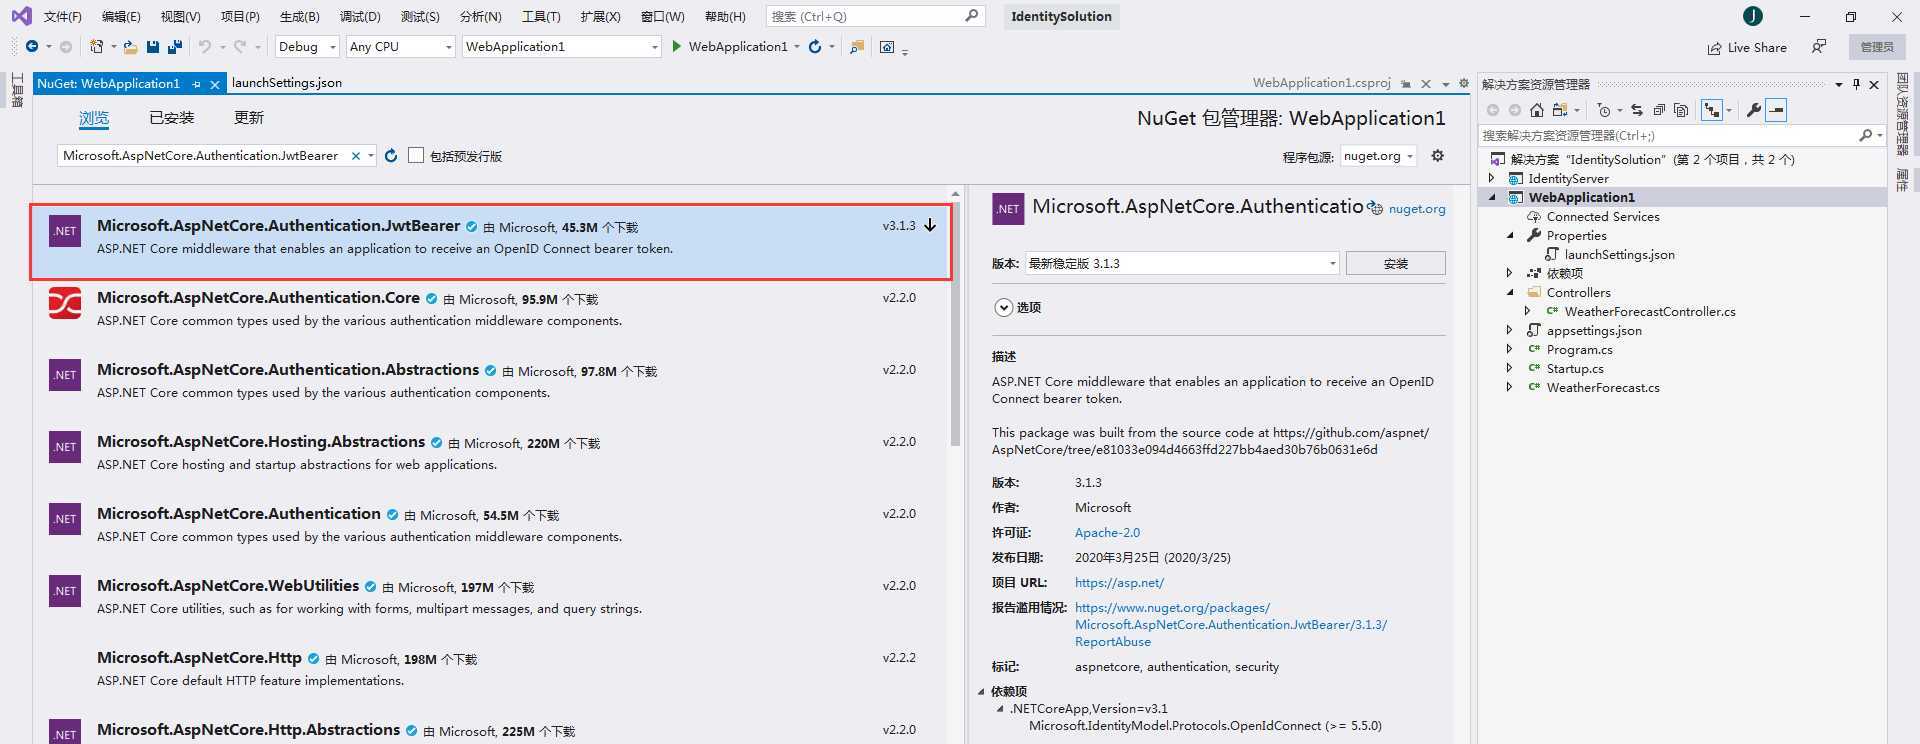This screenshot has width=1920, height=744.
Task: Select Microsoft.AspNetCore.Hosting.Abstractions package row
Action: [x=490, y=453]
